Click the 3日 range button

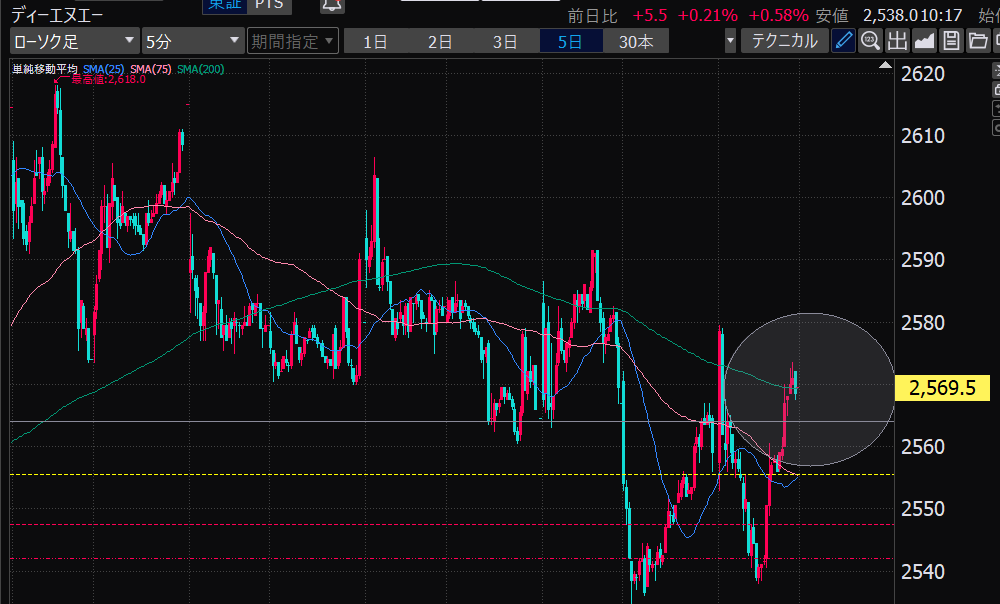505,41
